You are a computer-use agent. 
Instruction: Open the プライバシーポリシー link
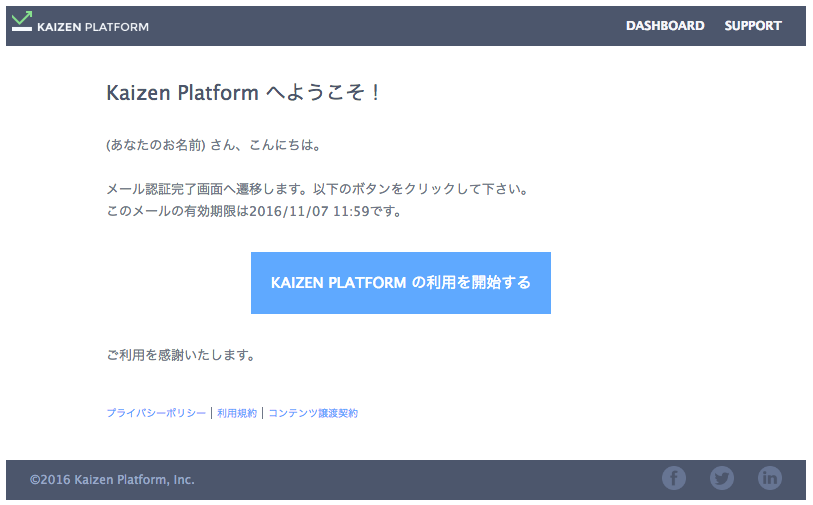click(x=156, y=413)
